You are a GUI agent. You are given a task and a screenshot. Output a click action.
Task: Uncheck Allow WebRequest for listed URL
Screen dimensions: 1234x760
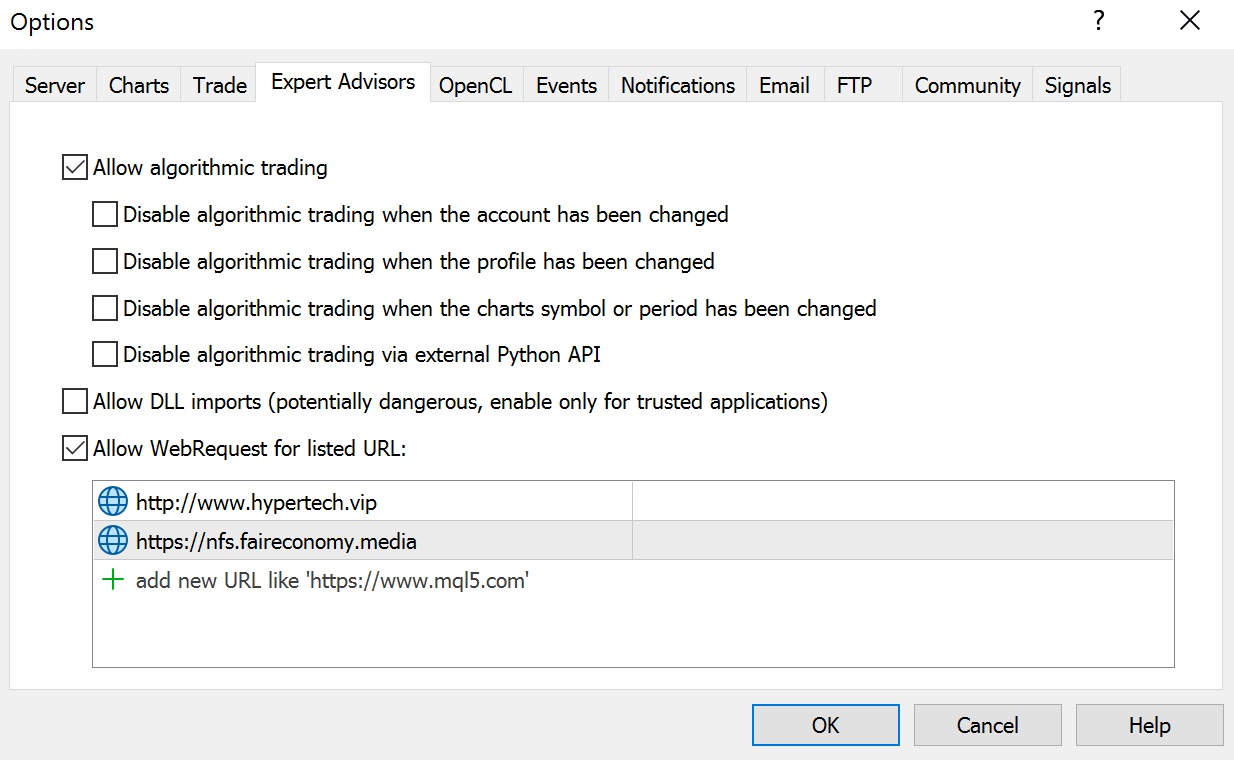75,449
